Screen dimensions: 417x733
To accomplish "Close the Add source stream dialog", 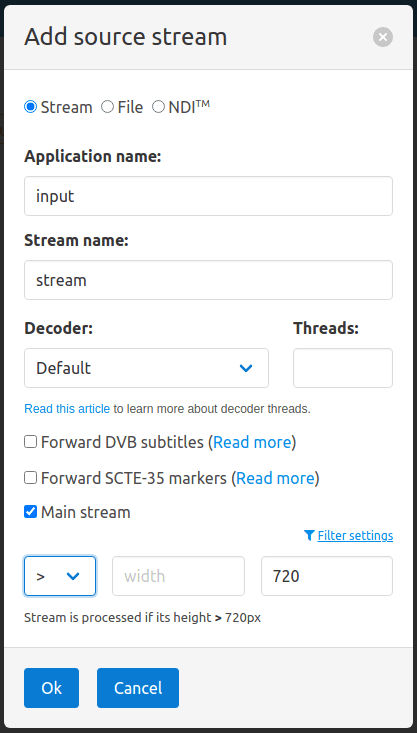I will coord(382,37).
